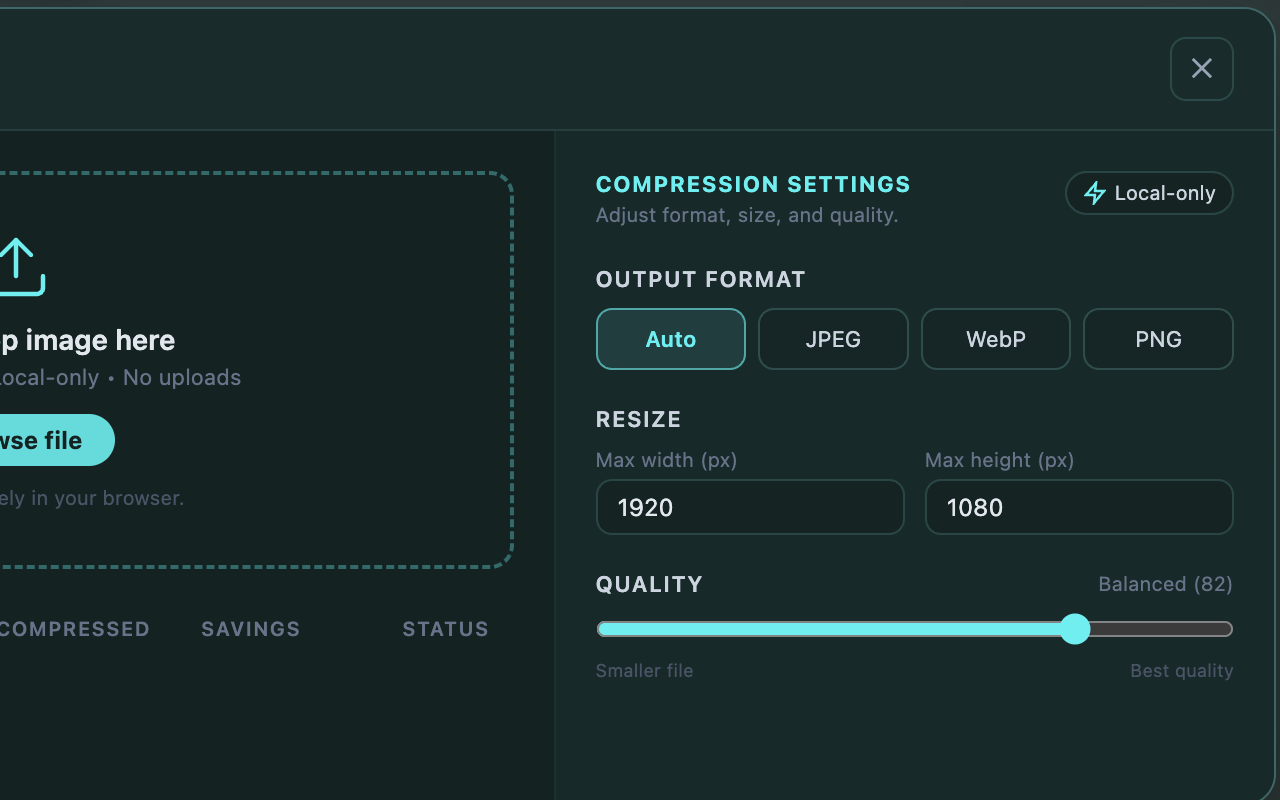This screenshot has height=800, width=1280.
Task: Click the Local-only badge text
Action: pyautogui.click(x=1165, y=193)
